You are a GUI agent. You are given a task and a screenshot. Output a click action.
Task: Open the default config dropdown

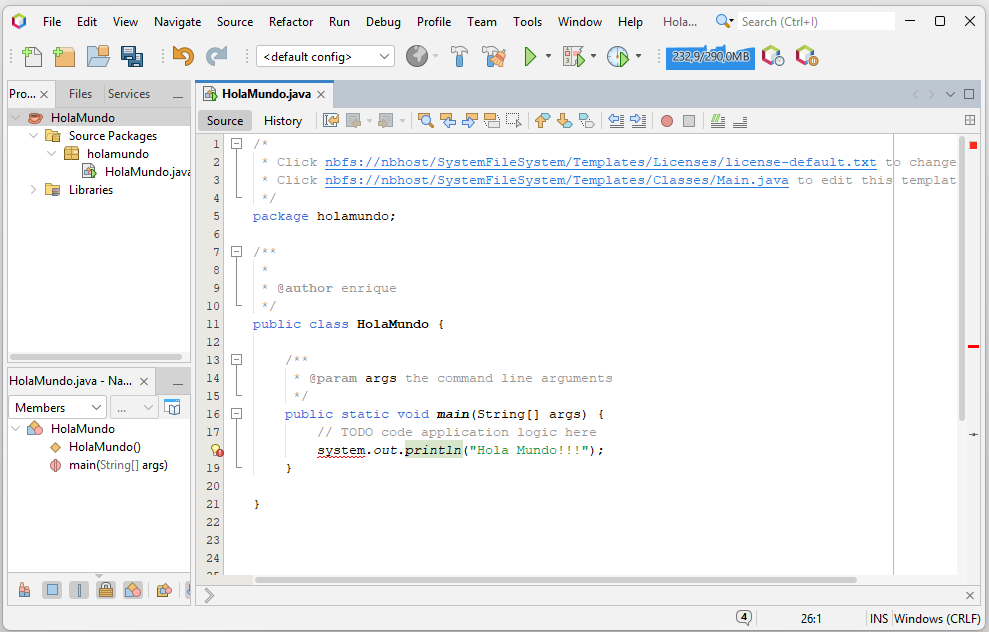pyautogui.click(x=325, y=57)
